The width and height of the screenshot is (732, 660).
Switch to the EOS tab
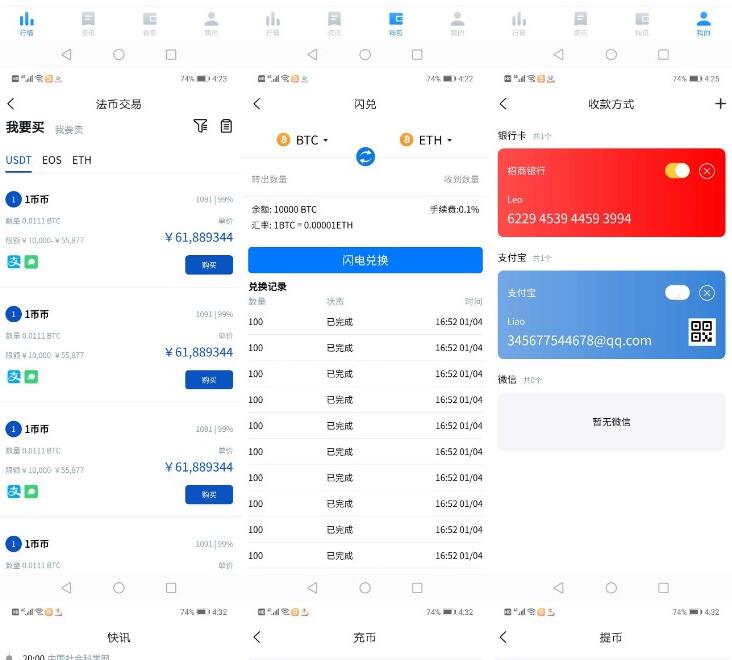(x=51, y=160)
